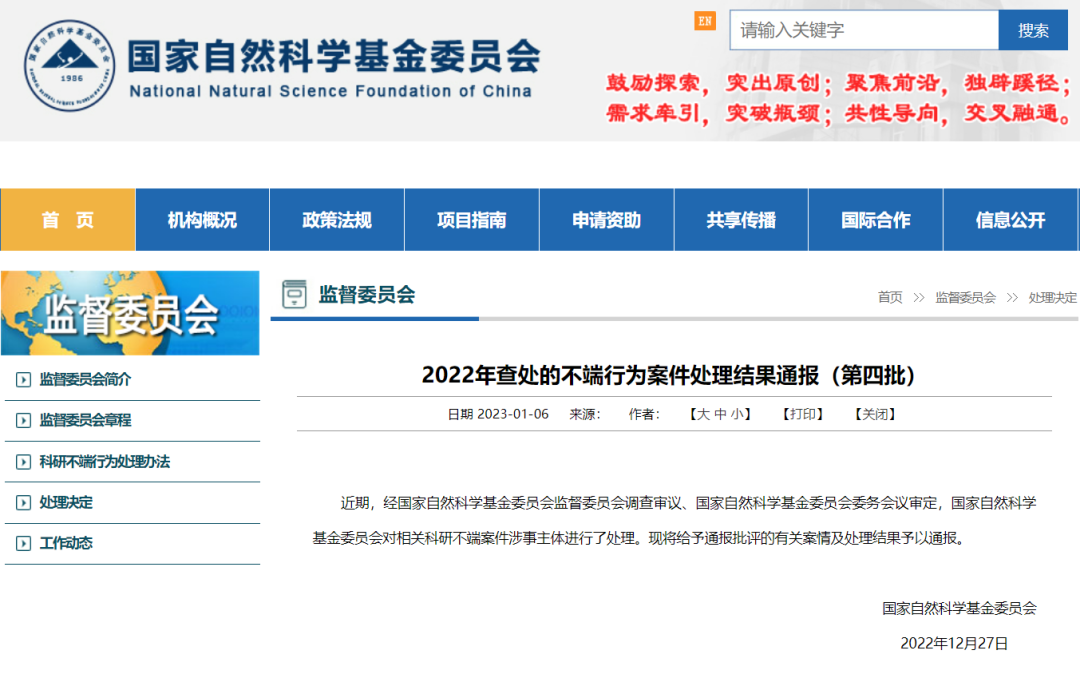
Task: Click the 【关闭】 close link
Action: [875, 414]
